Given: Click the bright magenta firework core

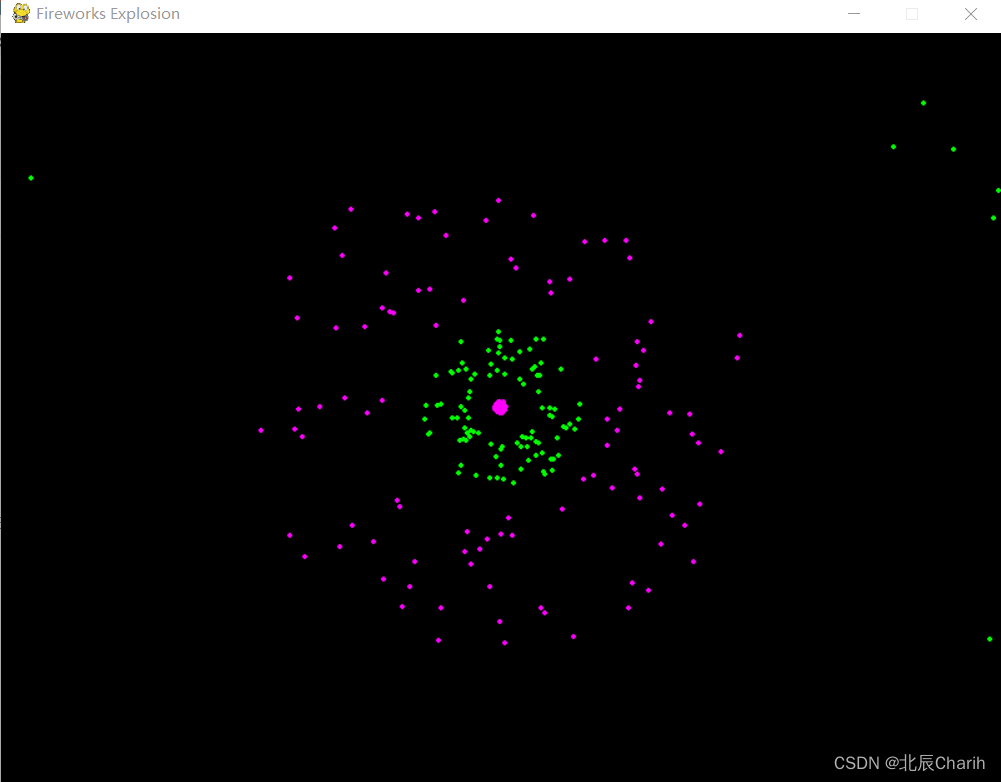Looking at the screenshot, I should (499, 406).
